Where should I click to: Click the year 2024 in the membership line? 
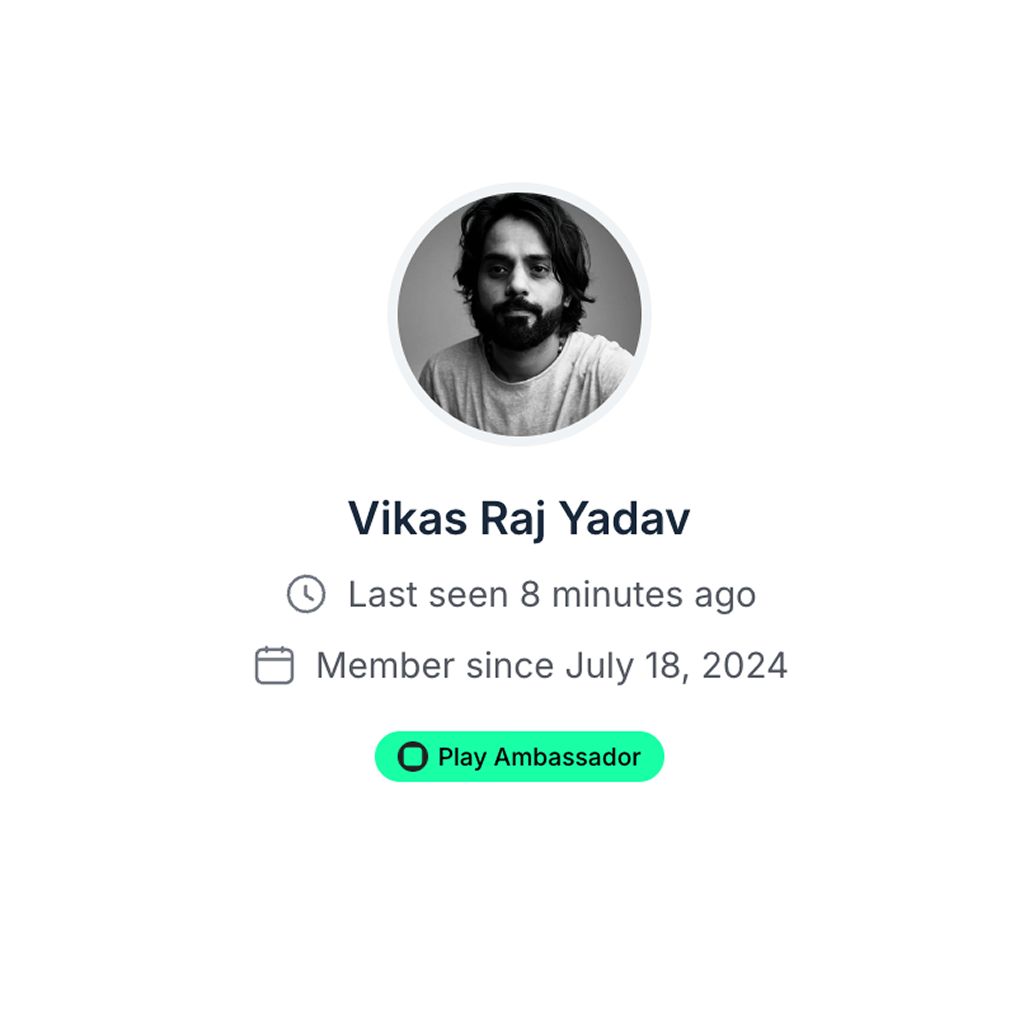[x=744, y=665]
